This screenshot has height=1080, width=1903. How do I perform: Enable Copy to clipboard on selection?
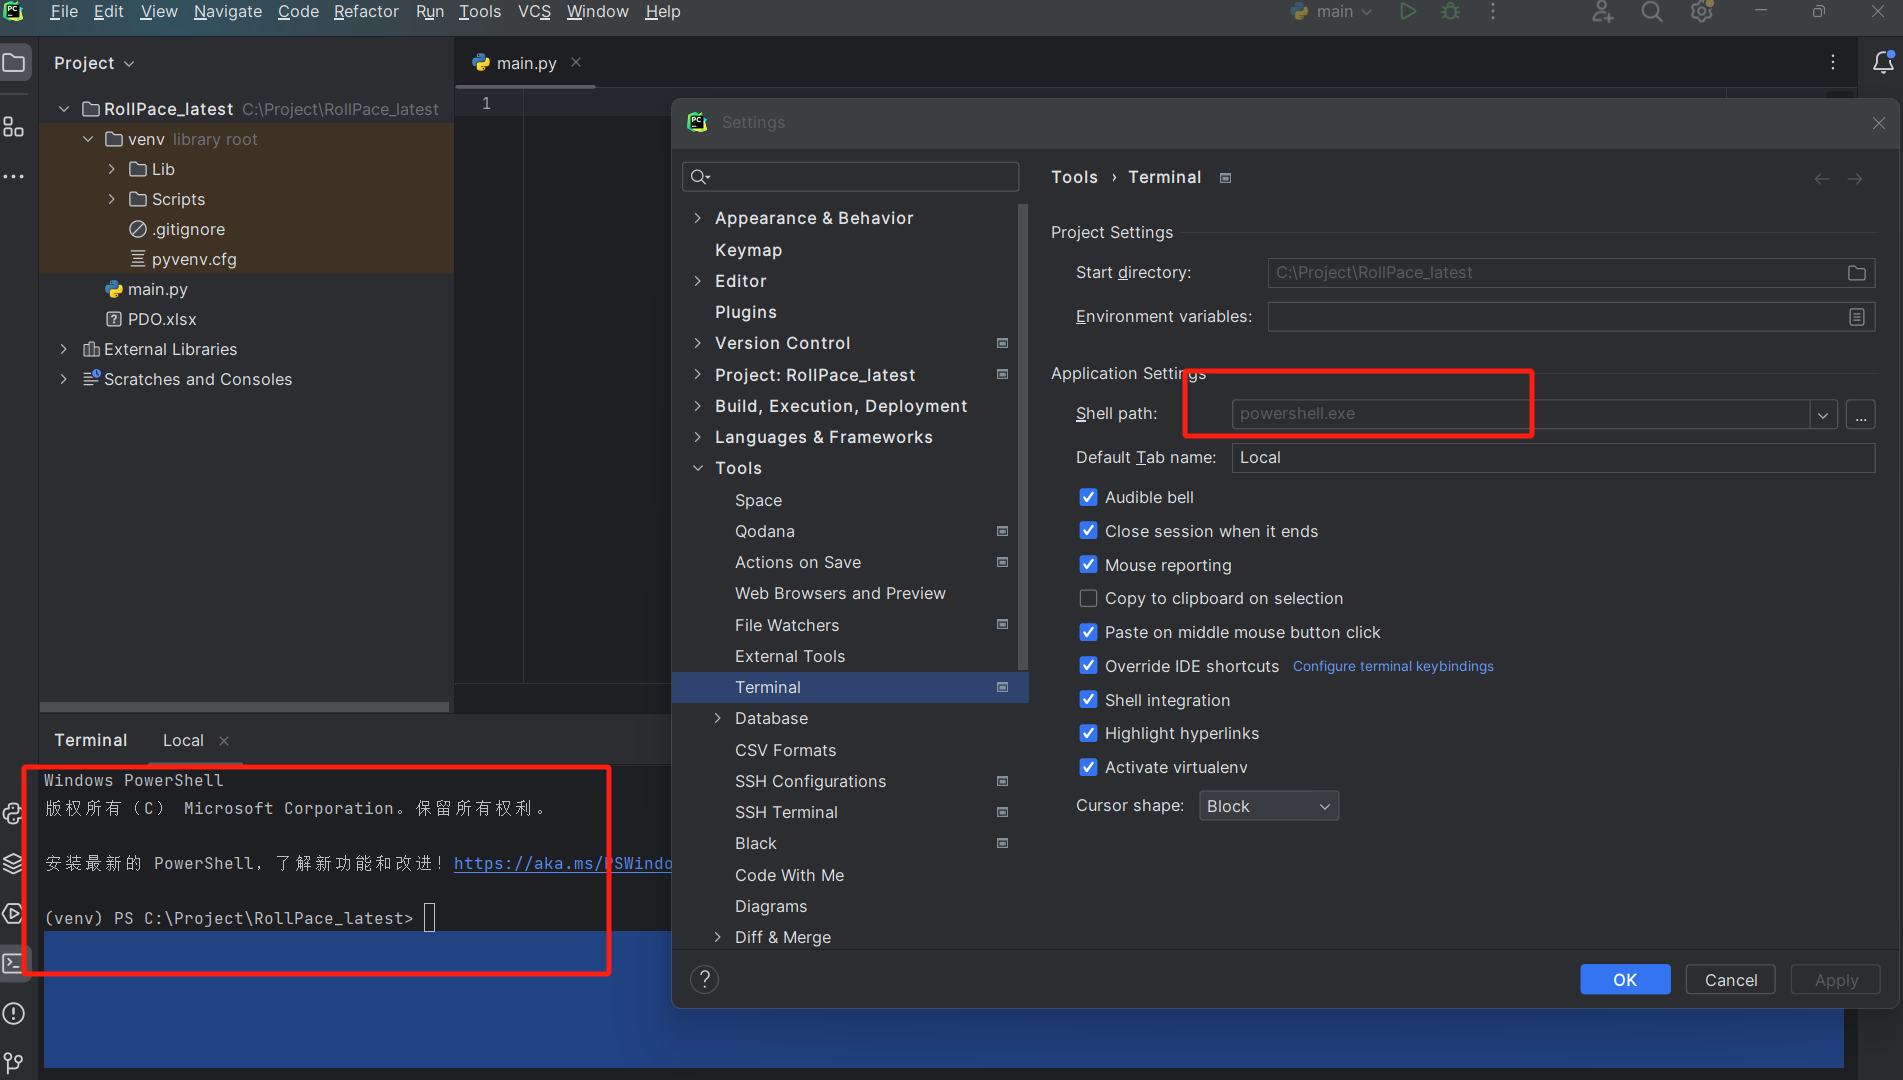1088,598
